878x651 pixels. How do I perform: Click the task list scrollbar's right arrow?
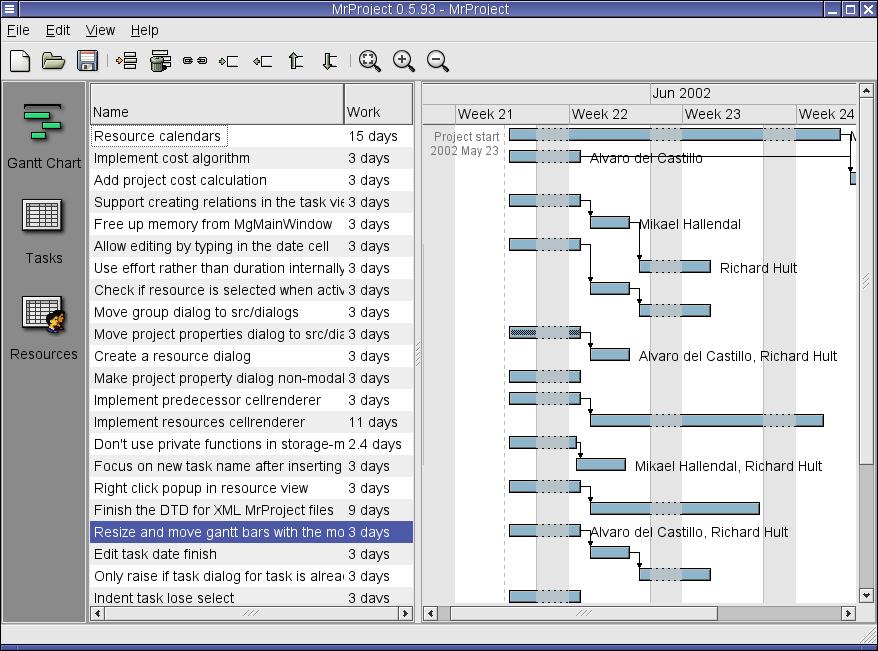pos(405,613)
